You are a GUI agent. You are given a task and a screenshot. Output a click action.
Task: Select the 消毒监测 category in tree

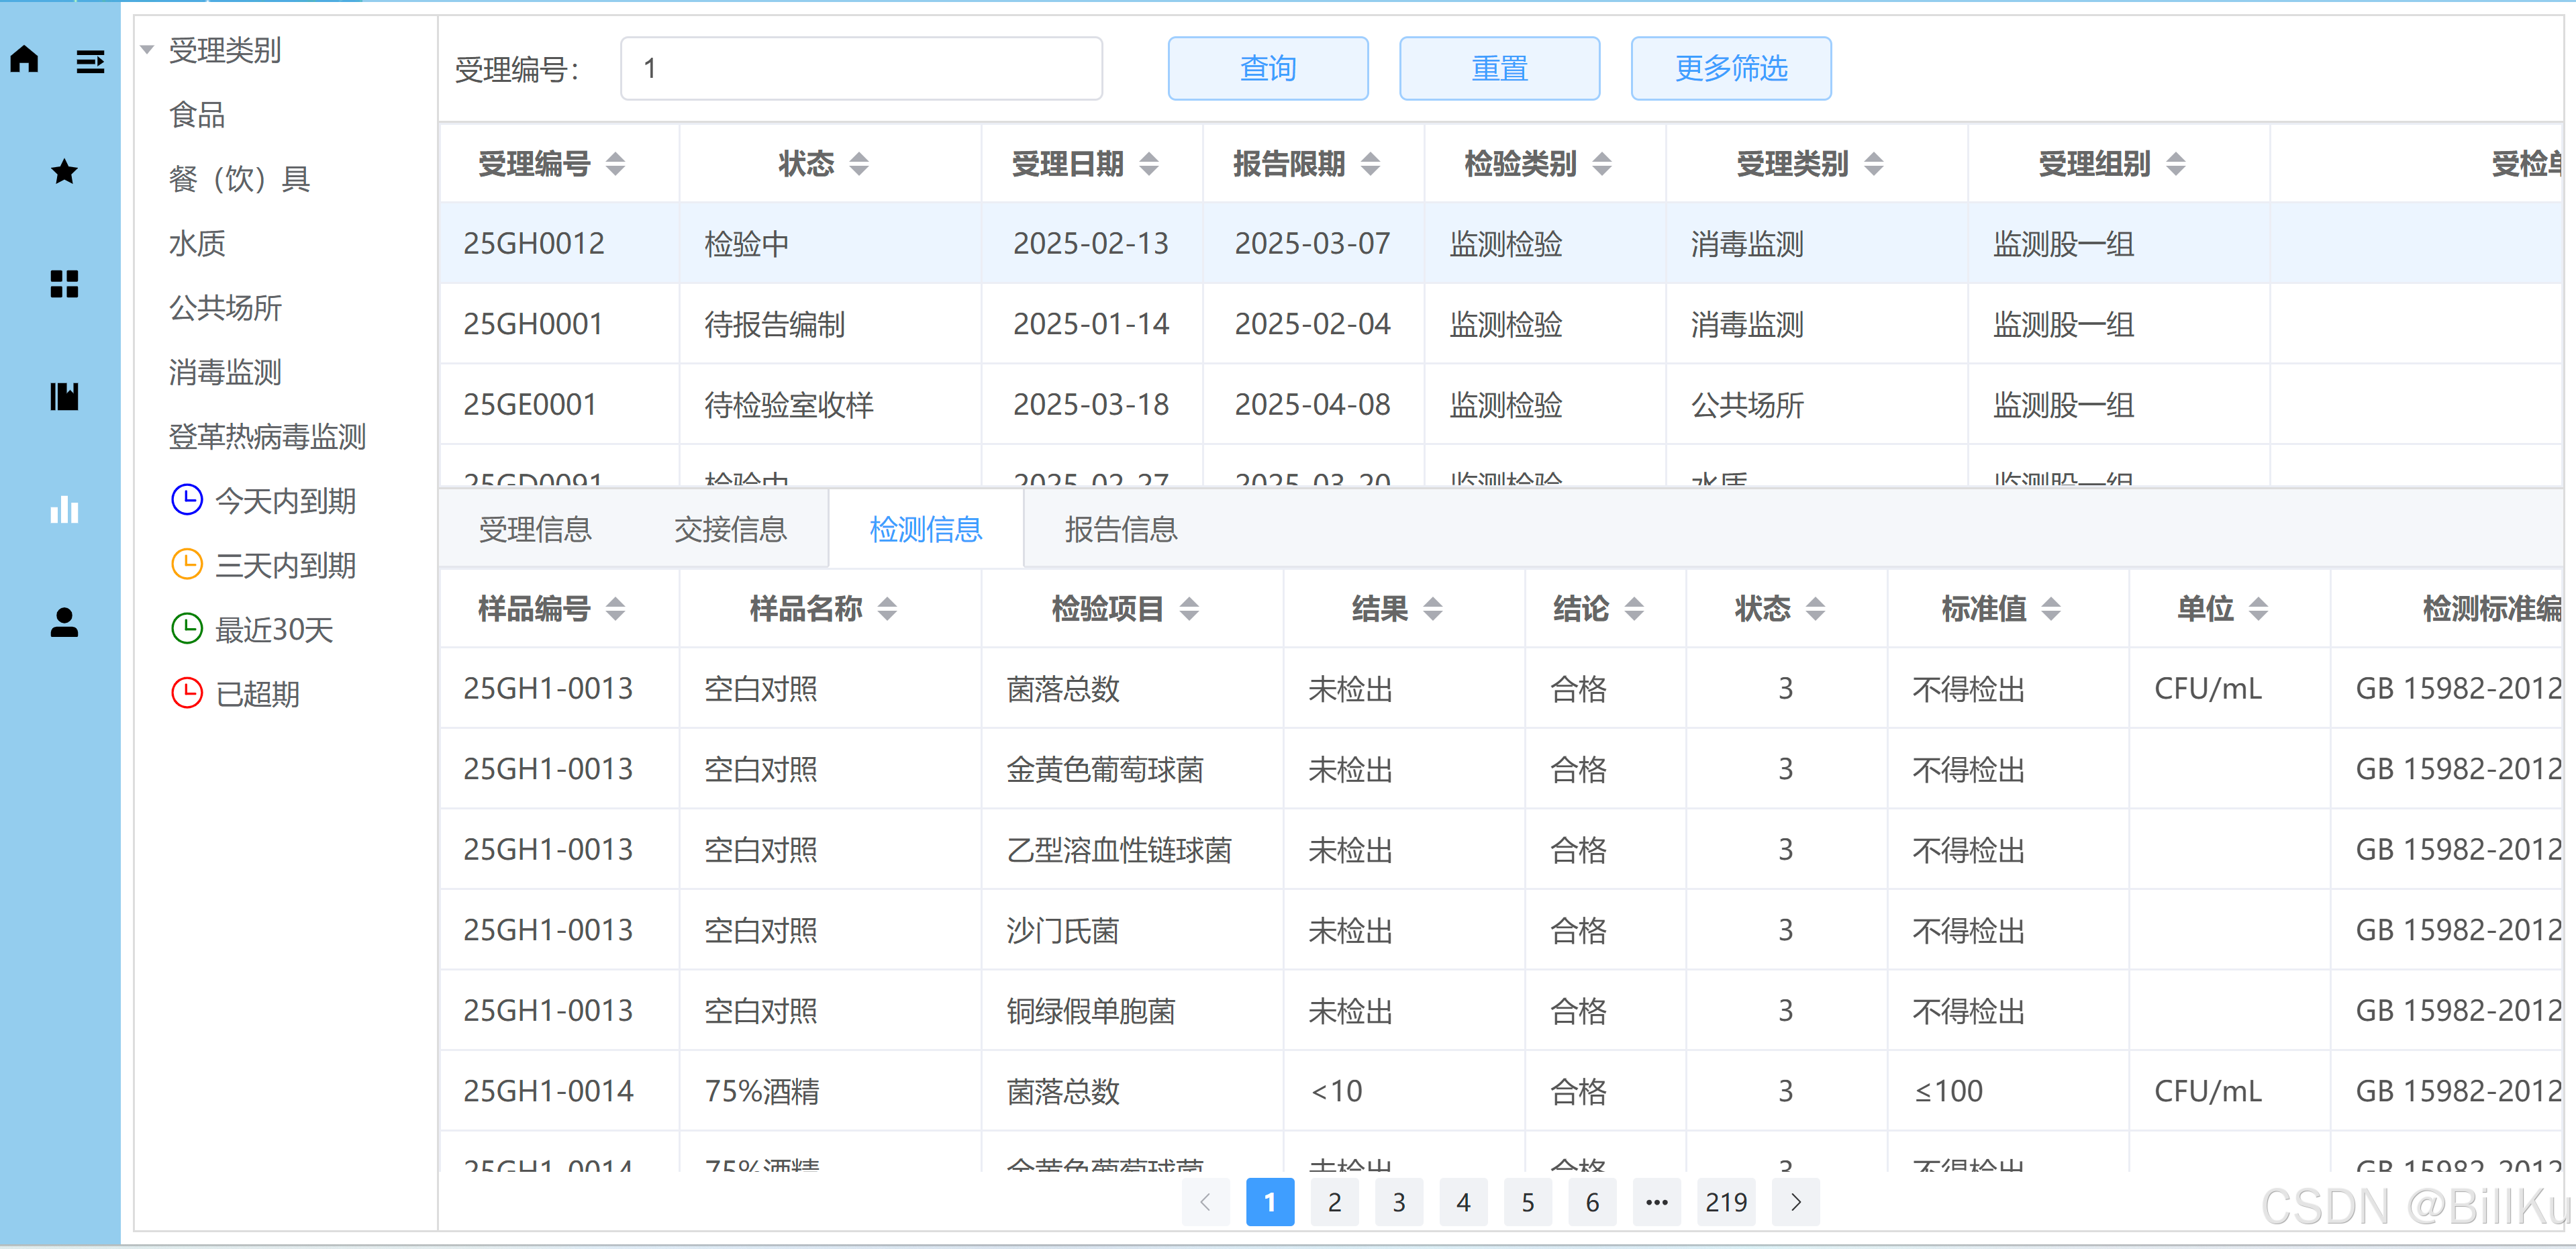point(225,372)
